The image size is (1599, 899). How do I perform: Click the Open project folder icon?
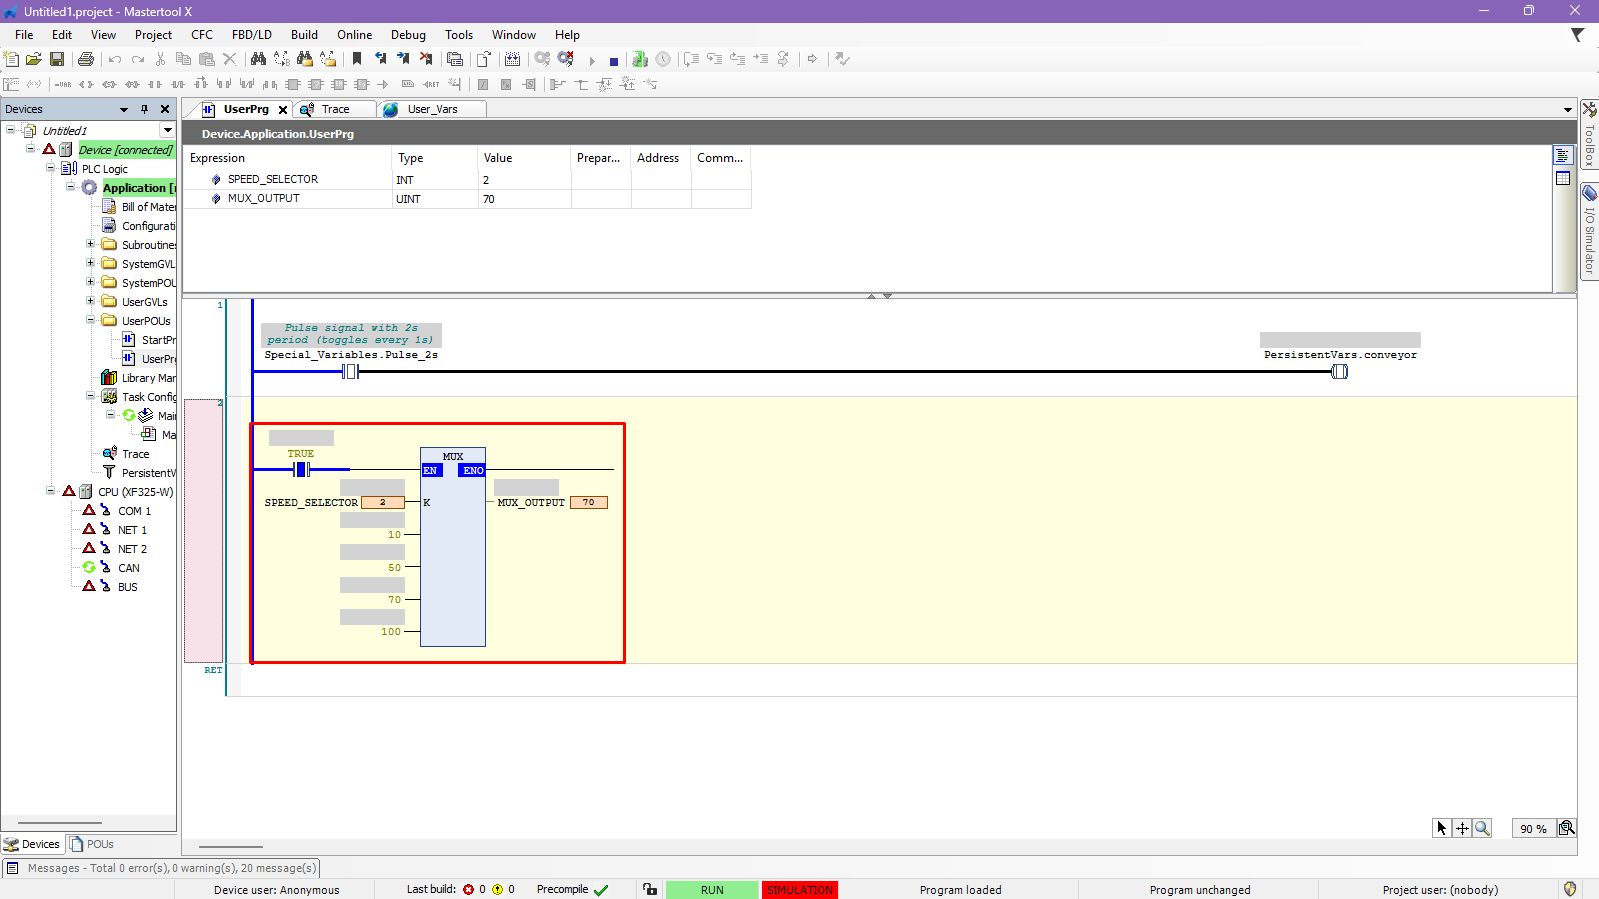[x=34, y=60]
